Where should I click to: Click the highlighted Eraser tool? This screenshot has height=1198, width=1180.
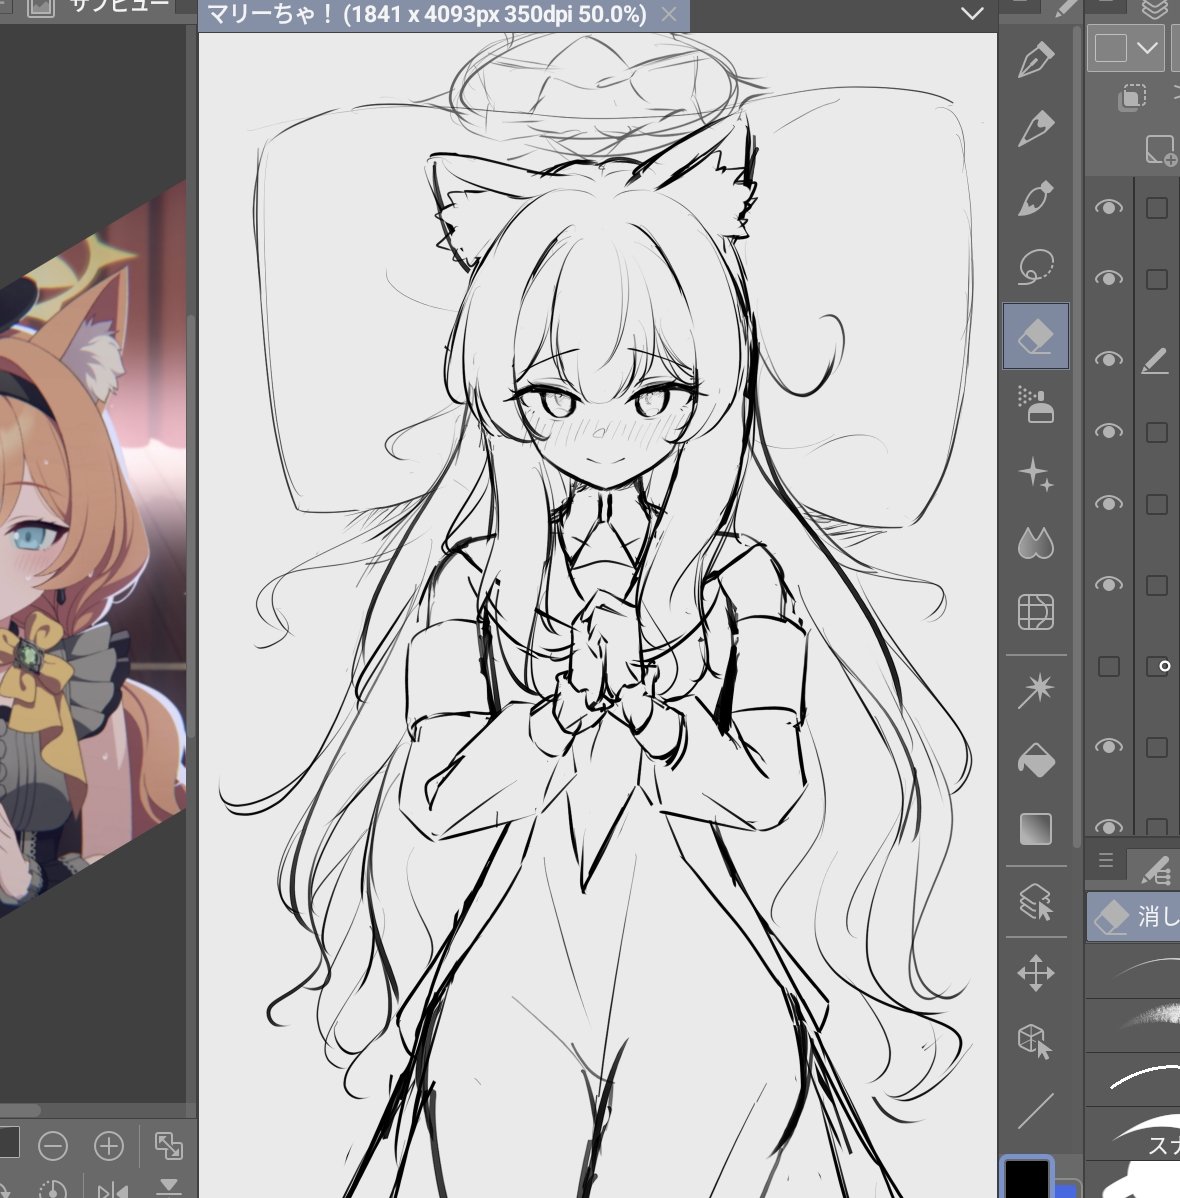tap(1036, 336)
